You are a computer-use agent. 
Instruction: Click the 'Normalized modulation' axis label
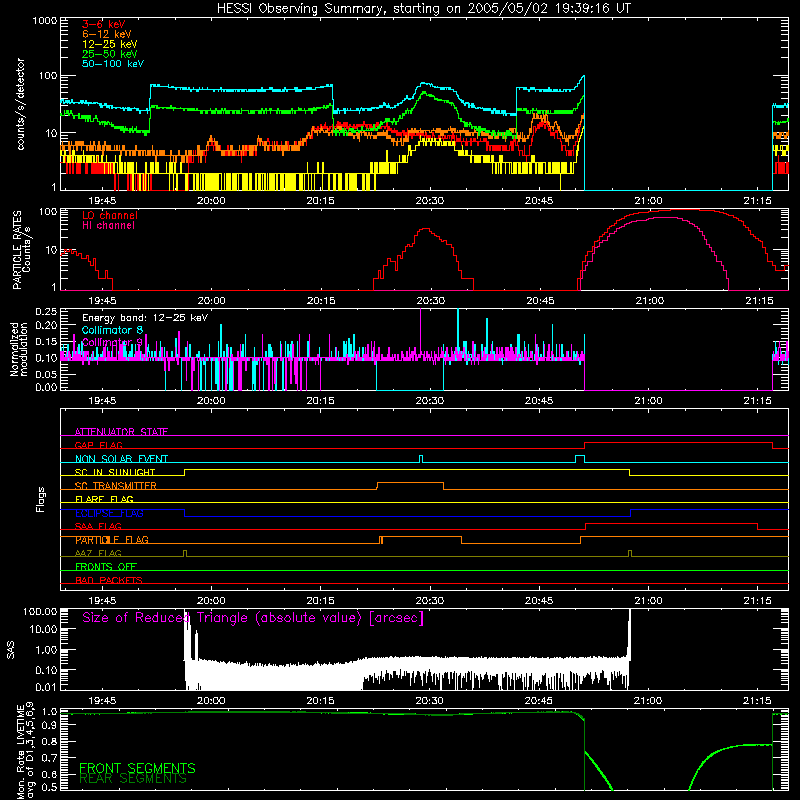(x=19, y=349)
